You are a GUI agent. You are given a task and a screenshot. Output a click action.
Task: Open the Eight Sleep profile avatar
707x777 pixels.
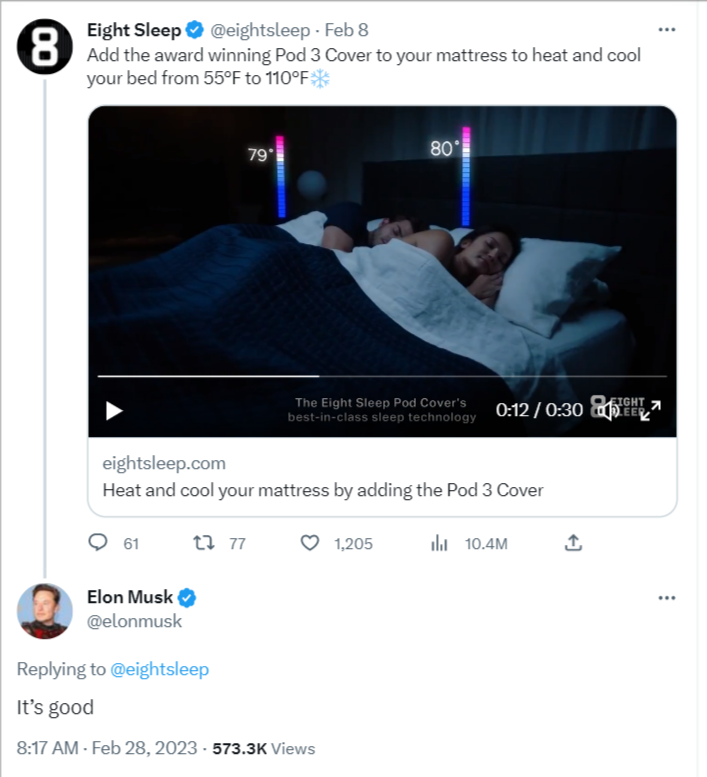point(45,47)
